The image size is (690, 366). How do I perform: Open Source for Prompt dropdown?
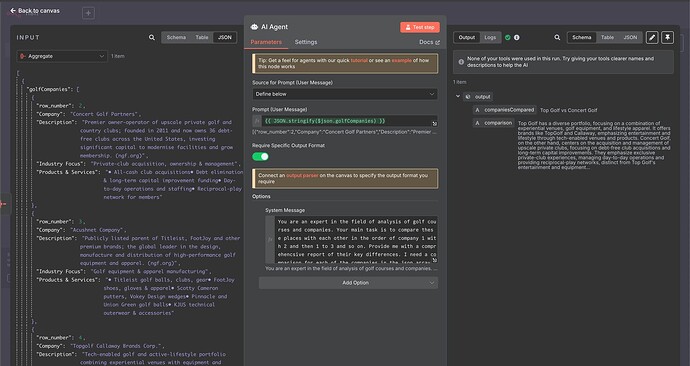tap(345, 94)
